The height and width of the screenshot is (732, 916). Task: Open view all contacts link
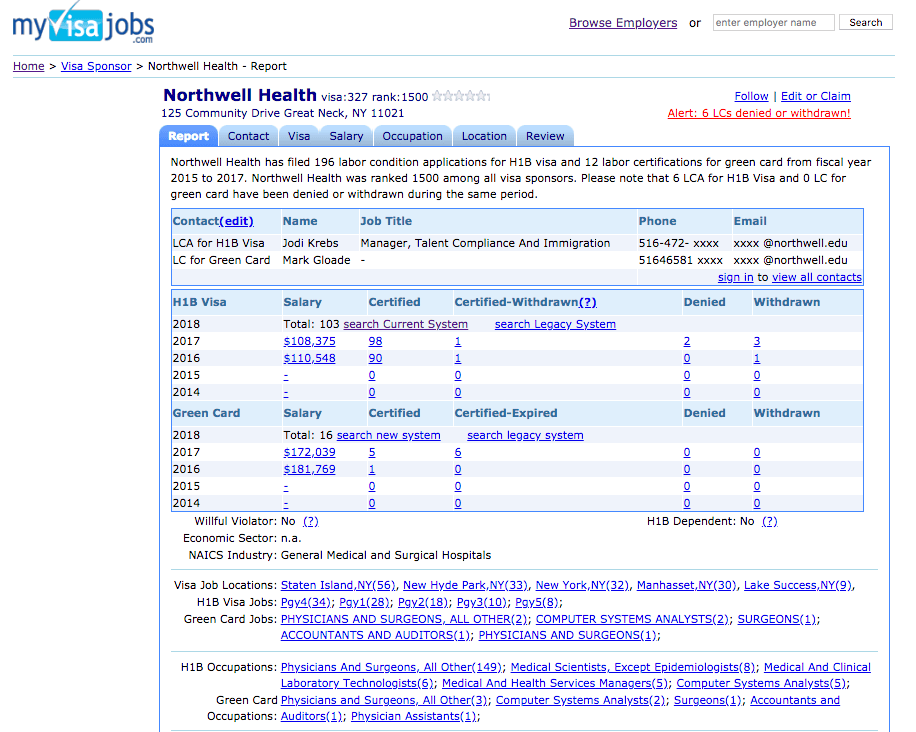point(817,277)
